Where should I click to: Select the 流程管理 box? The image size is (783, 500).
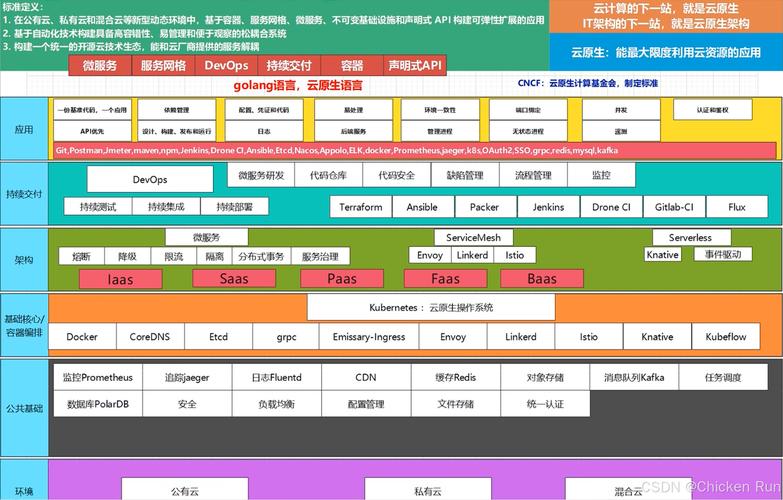pos(533,175)
